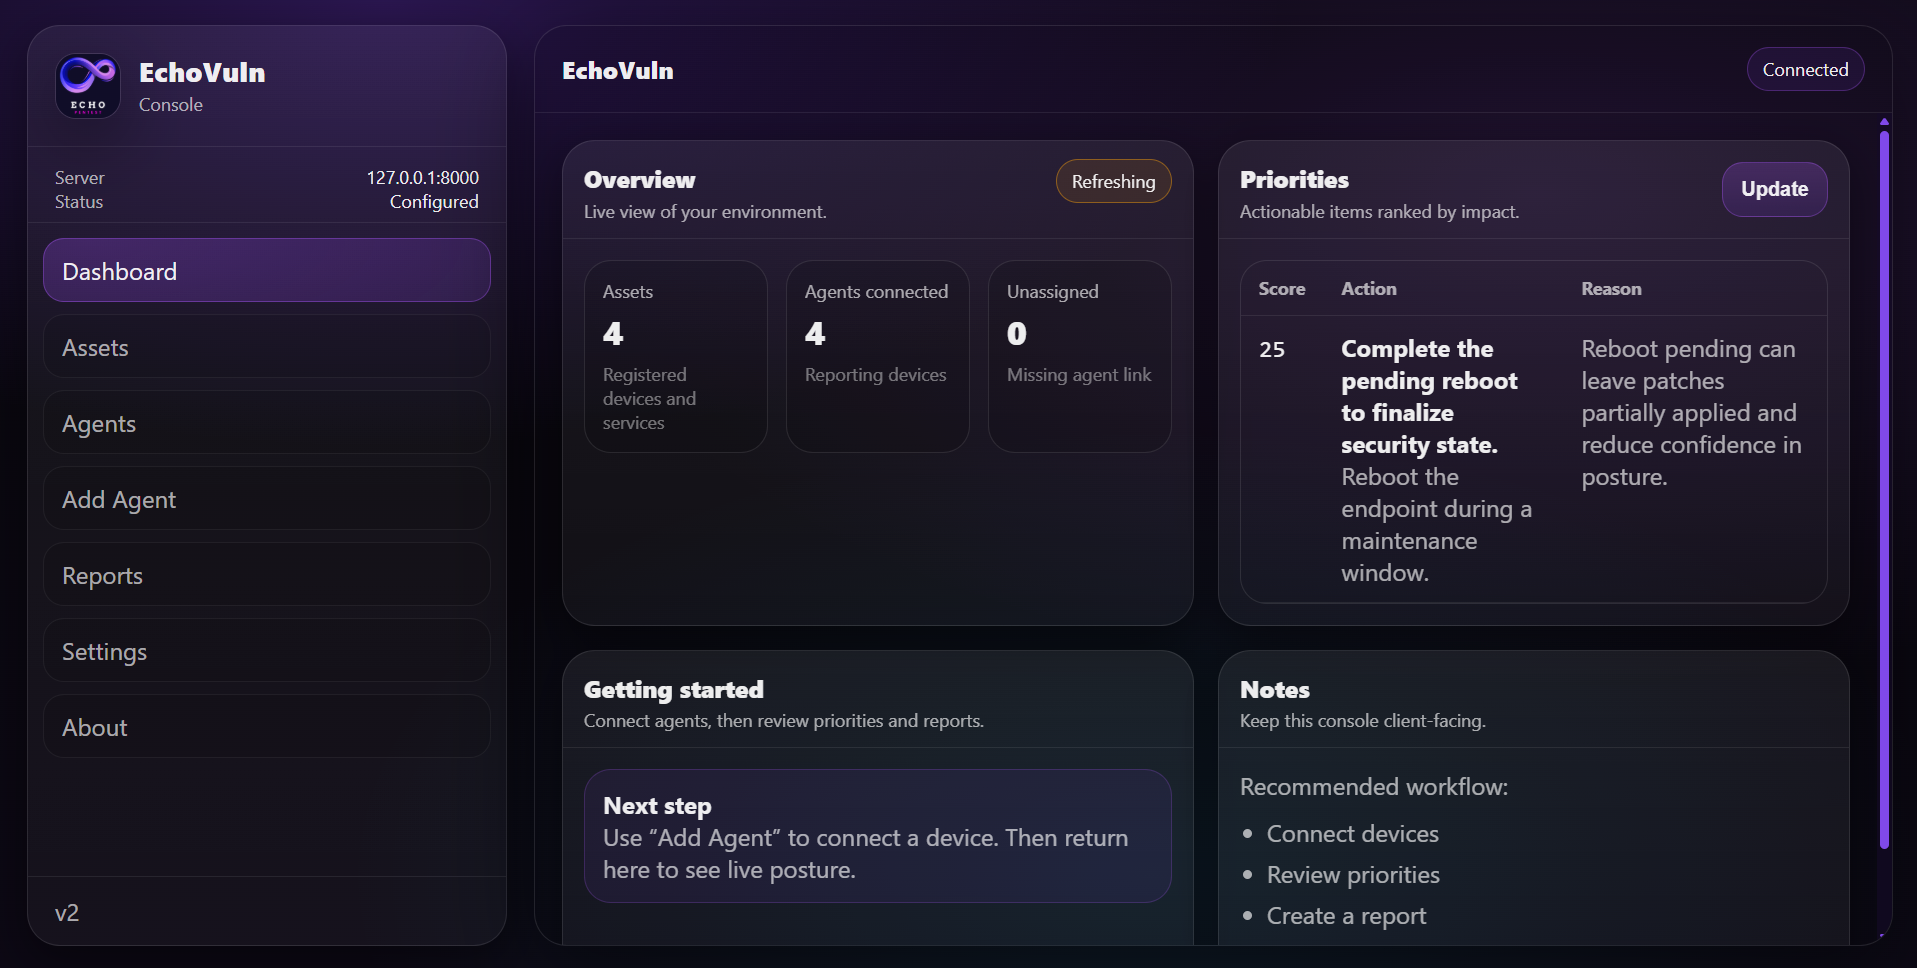Select the Agents connected card
Image resolution: width=1917 pixels, height=968 pixels.
click(877, 355)
